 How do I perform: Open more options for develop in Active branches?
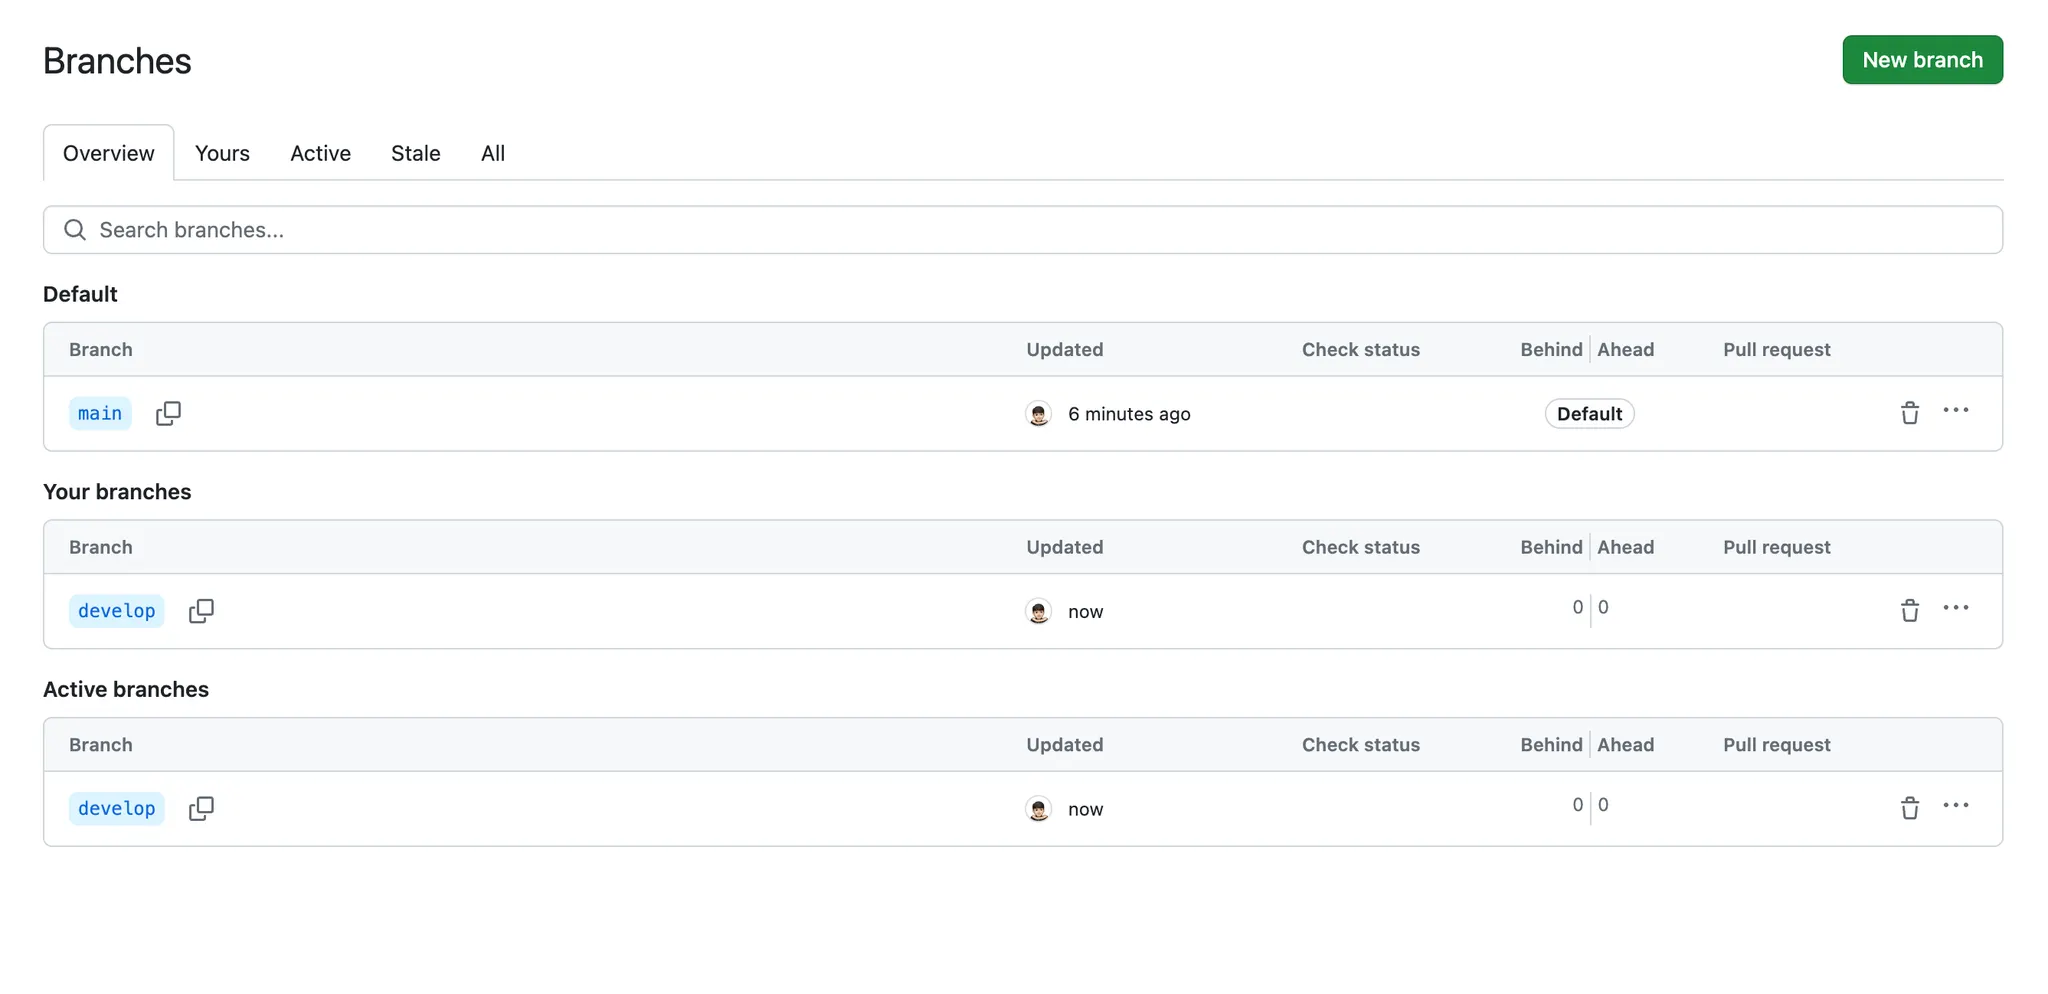[1955, 806]
